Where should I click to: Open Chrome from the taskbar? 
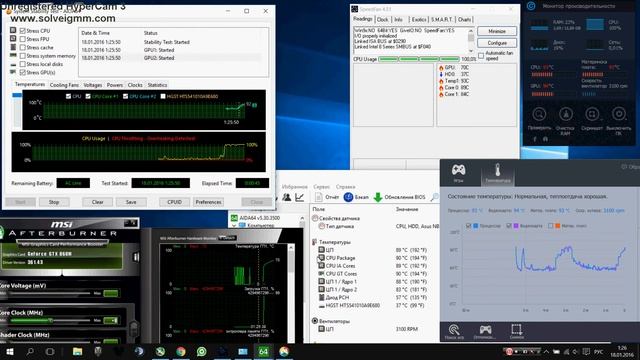pyautogui.click(x=181, y=351)
